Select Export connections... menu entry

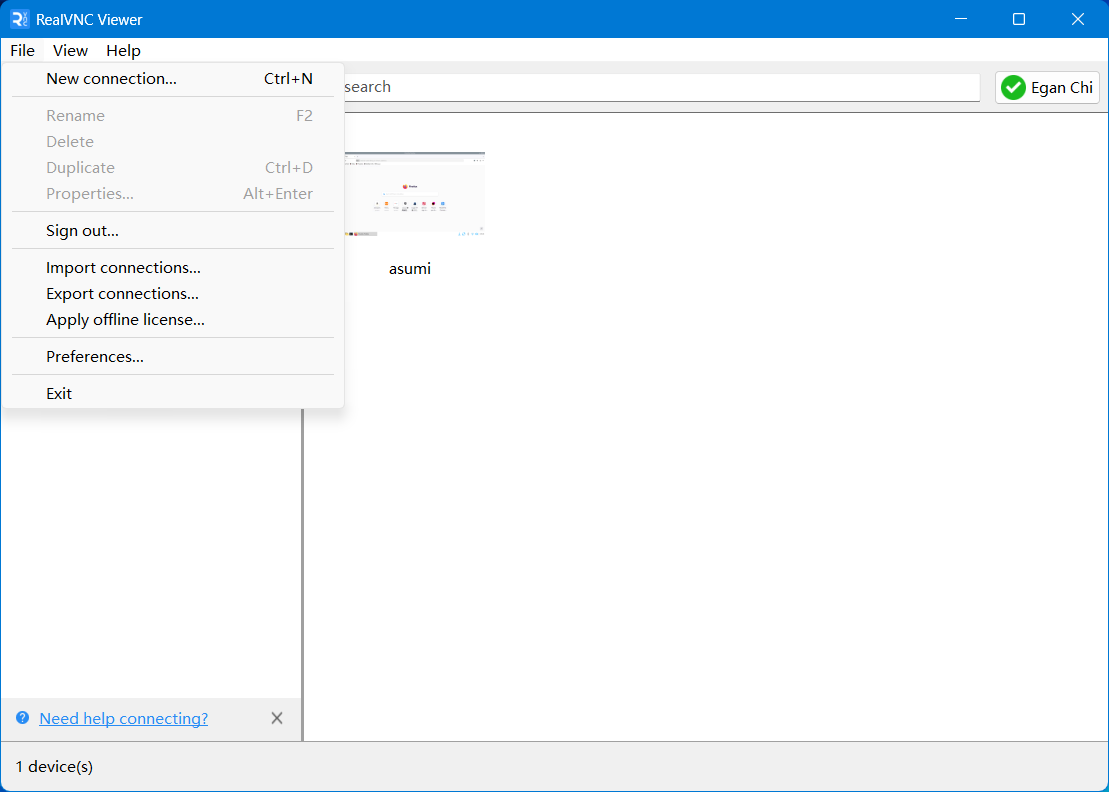coord(122,294)
